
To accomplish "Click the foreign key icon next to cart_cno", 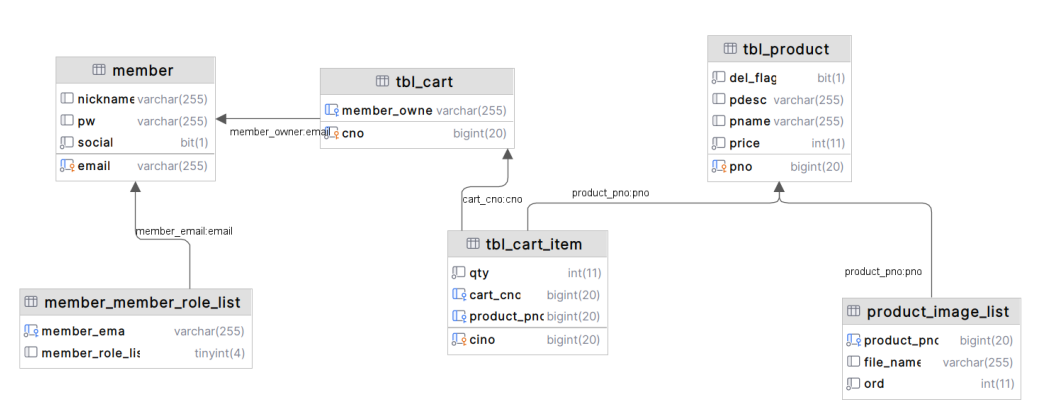I will [x=459, y=295].
